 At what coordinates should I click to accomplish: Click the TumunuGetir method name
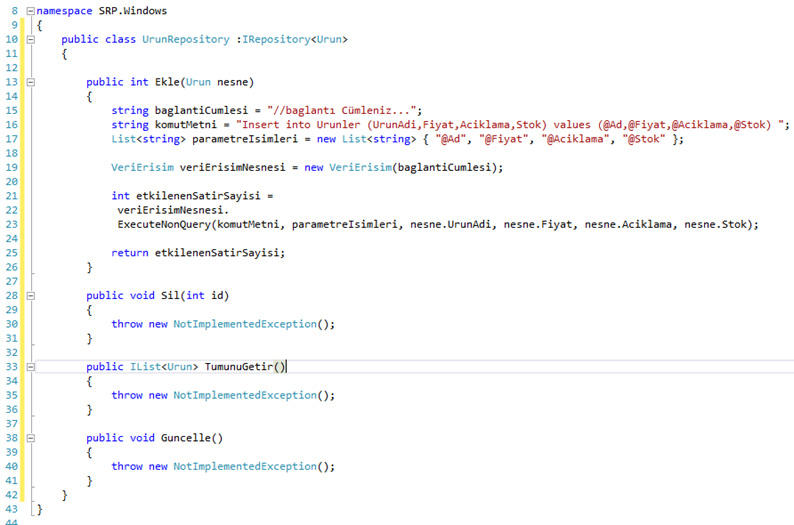pos(239,367)
